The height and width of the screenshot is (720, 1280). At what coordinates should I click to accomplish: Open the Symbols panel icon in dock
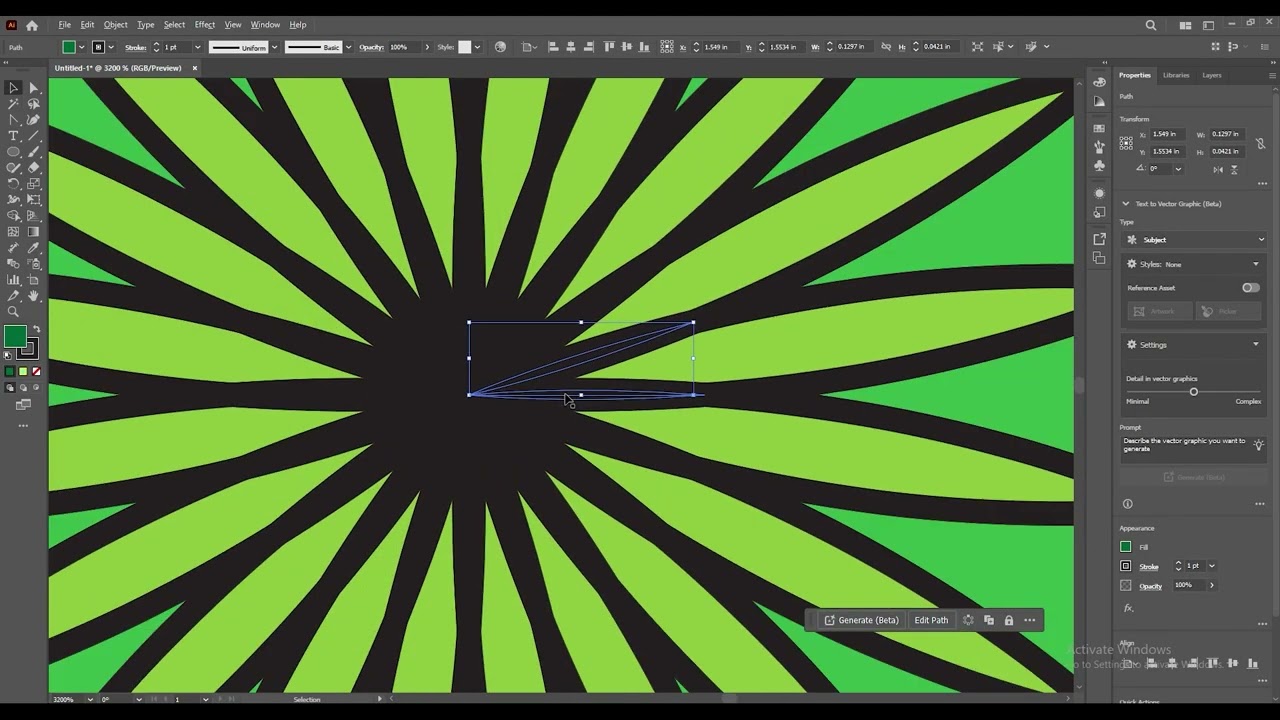(x=1100, y=166)
